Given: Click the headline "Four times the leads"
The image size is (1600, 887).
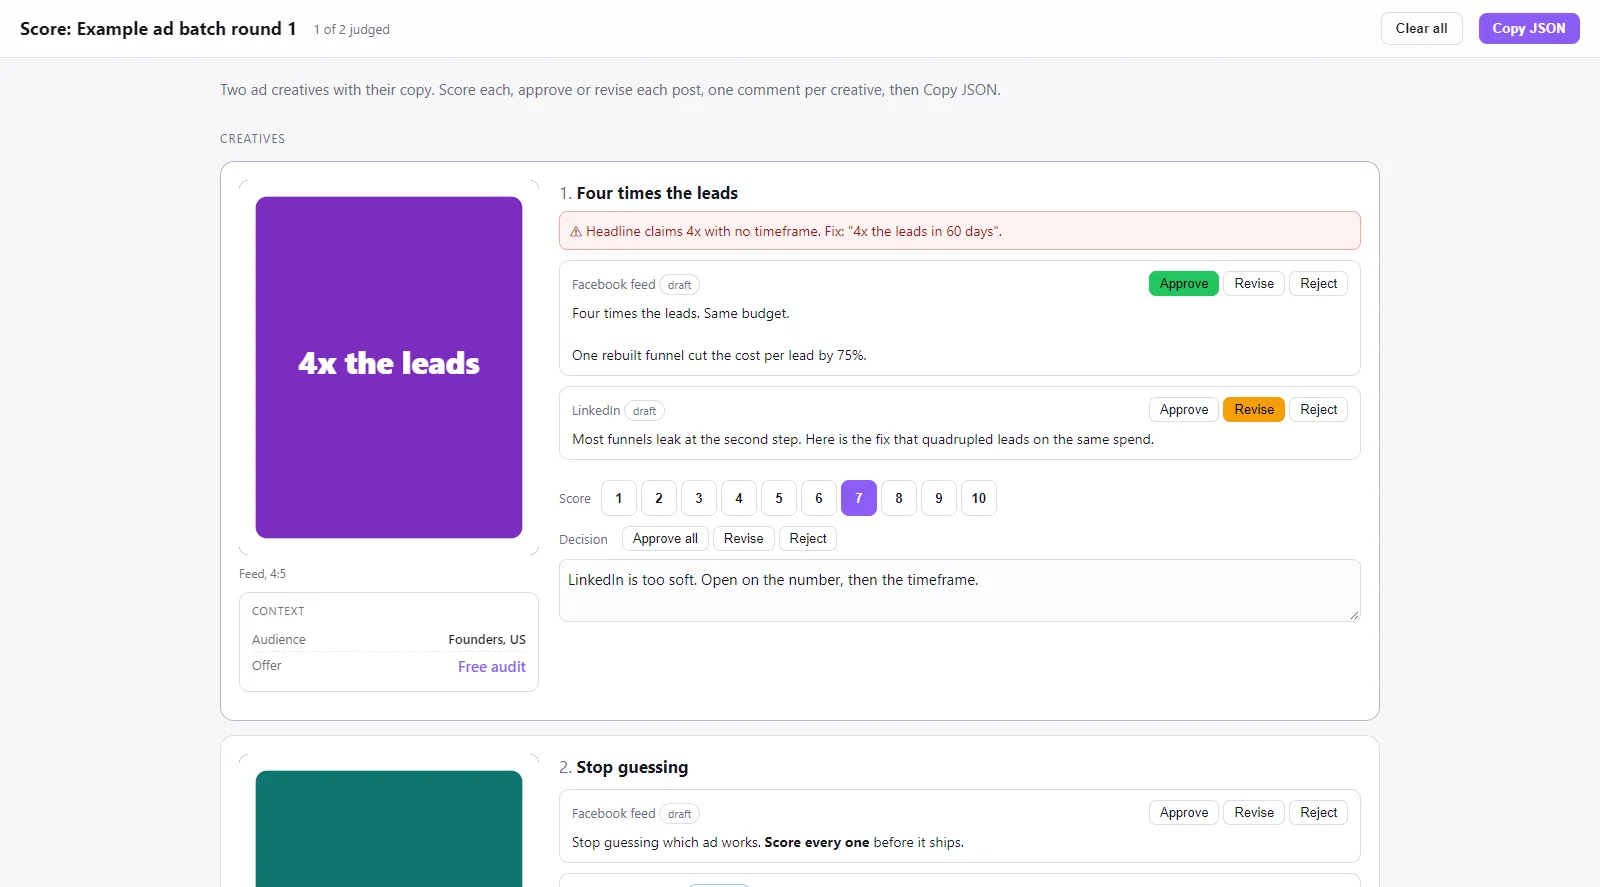Looking at the screenshot, I should [x=657, y=193].
